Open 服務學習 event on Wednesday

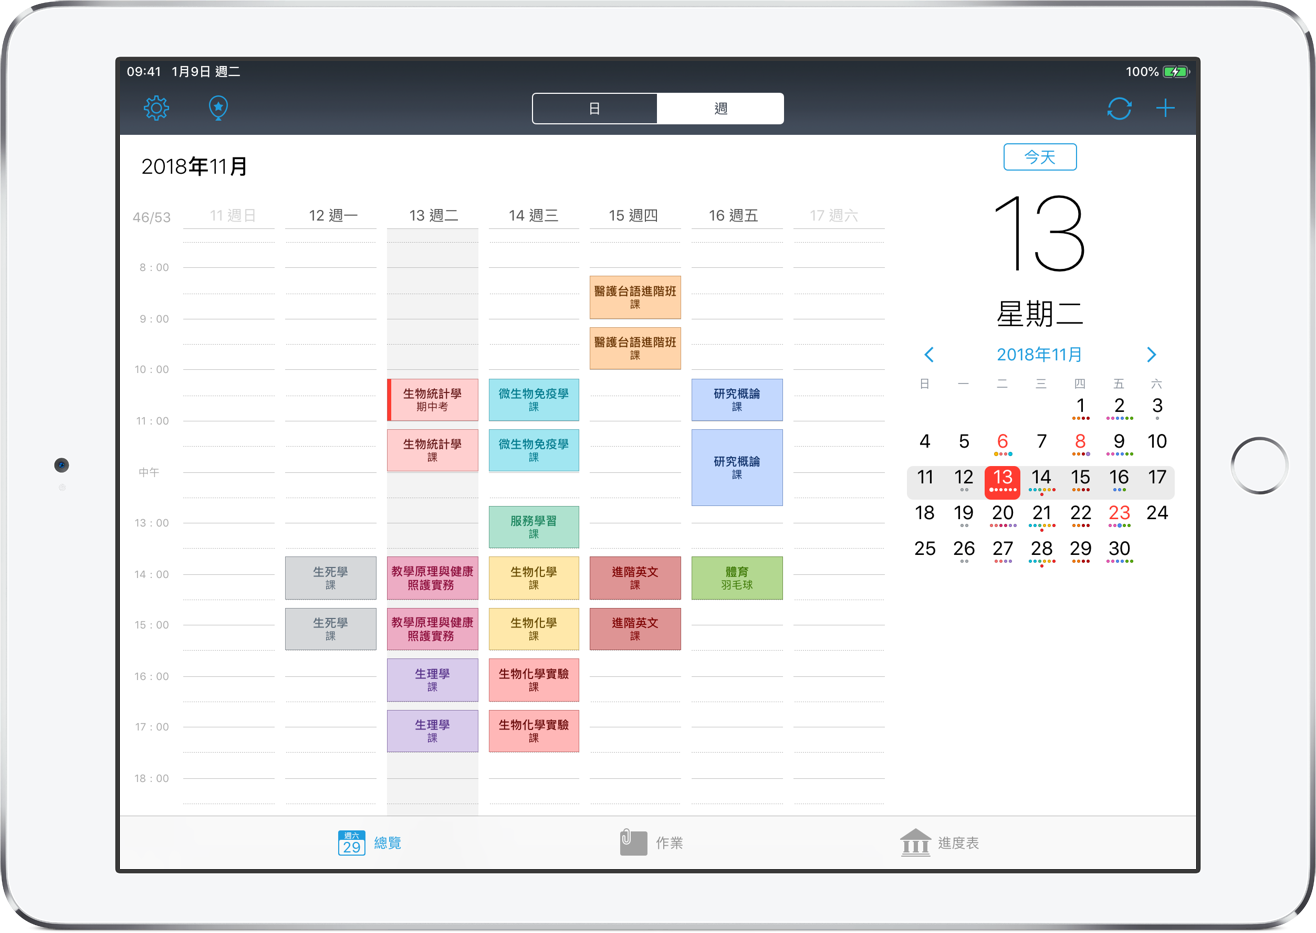coord(534,527)
